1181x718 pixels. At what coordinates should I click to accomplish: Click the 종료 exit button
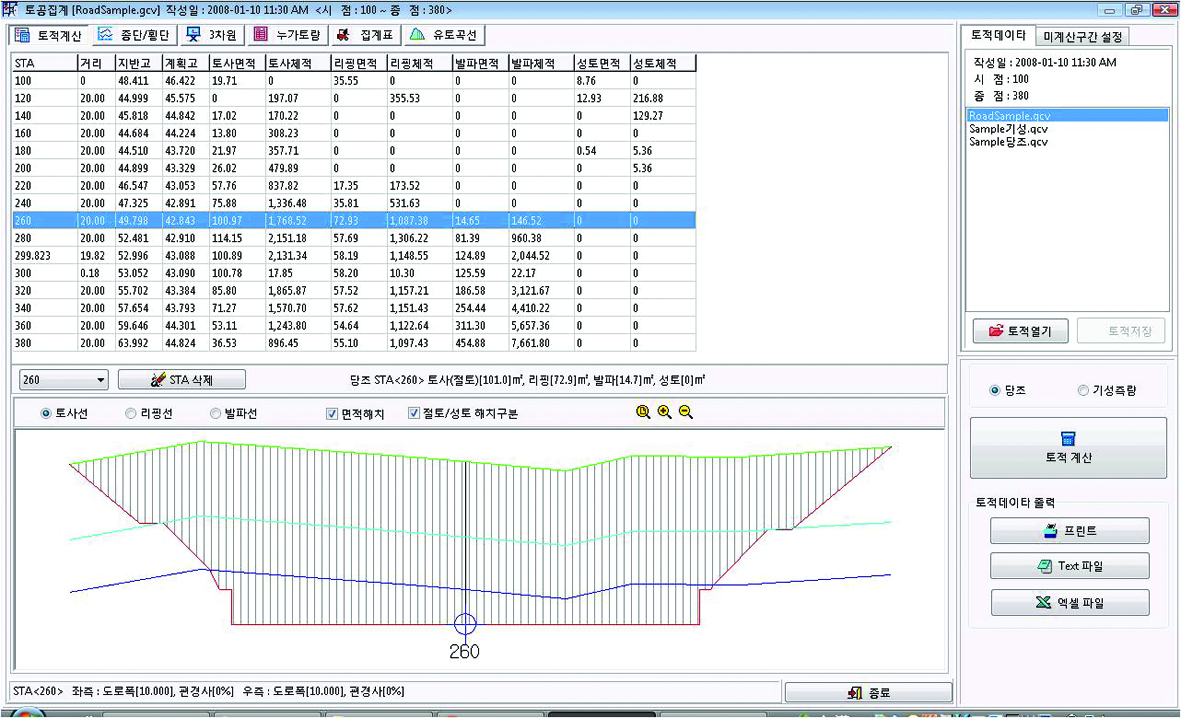tap(868, 693)
